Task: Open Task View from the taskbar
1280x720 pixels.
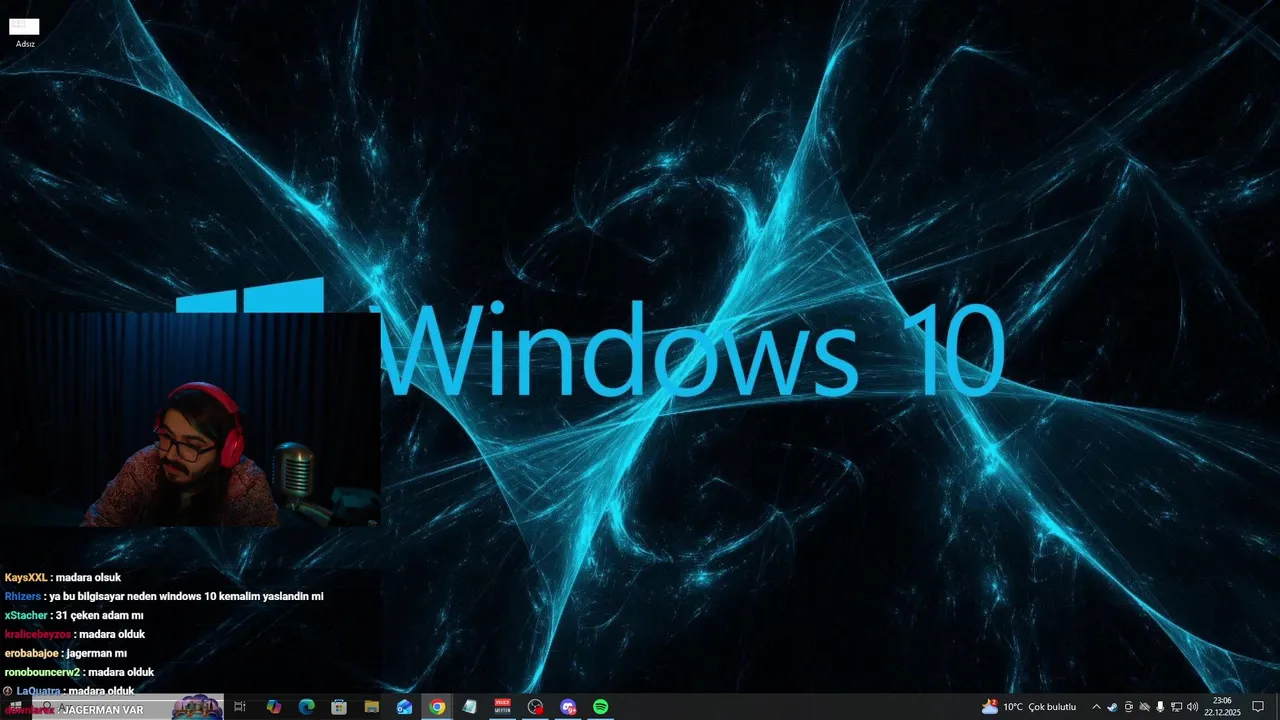Action: (240, 707)
